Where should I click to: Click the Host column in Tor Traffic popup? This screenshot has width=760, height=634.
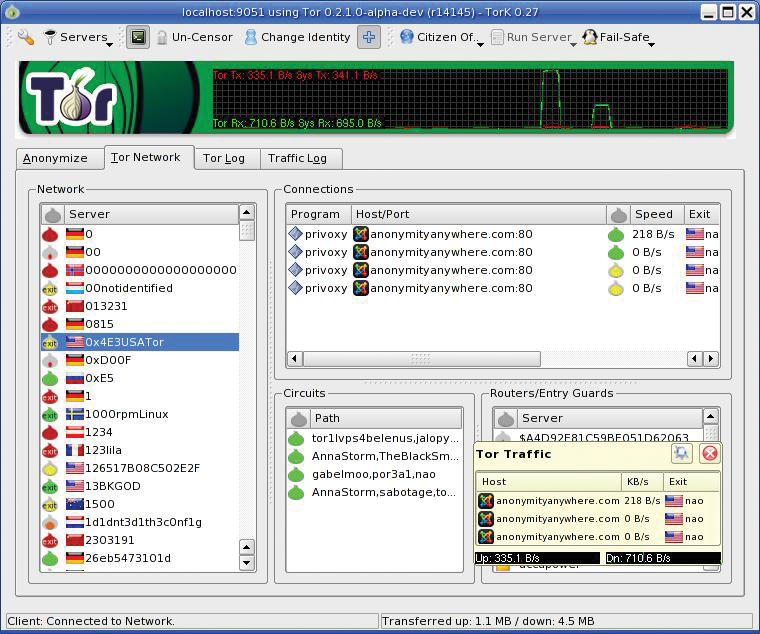point(549,482)
